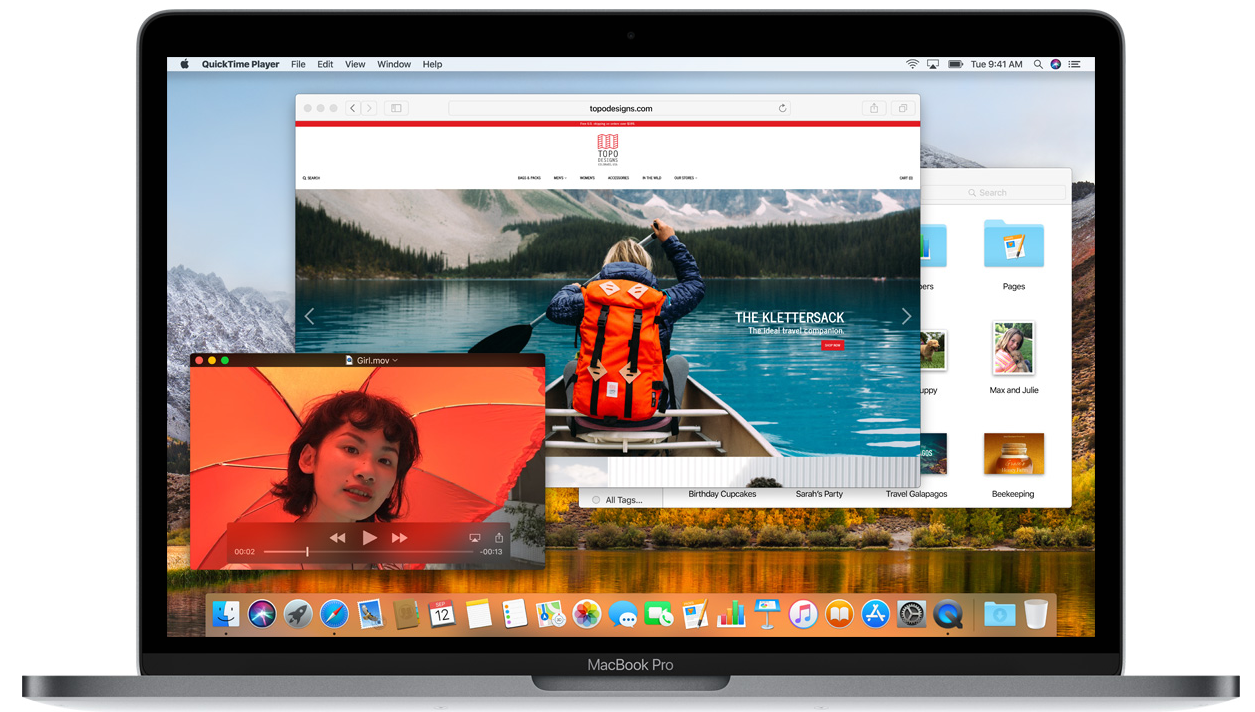Open the File menu
Image resolution: width=1255 pixels, height=712 pixels.
point(298,64)
